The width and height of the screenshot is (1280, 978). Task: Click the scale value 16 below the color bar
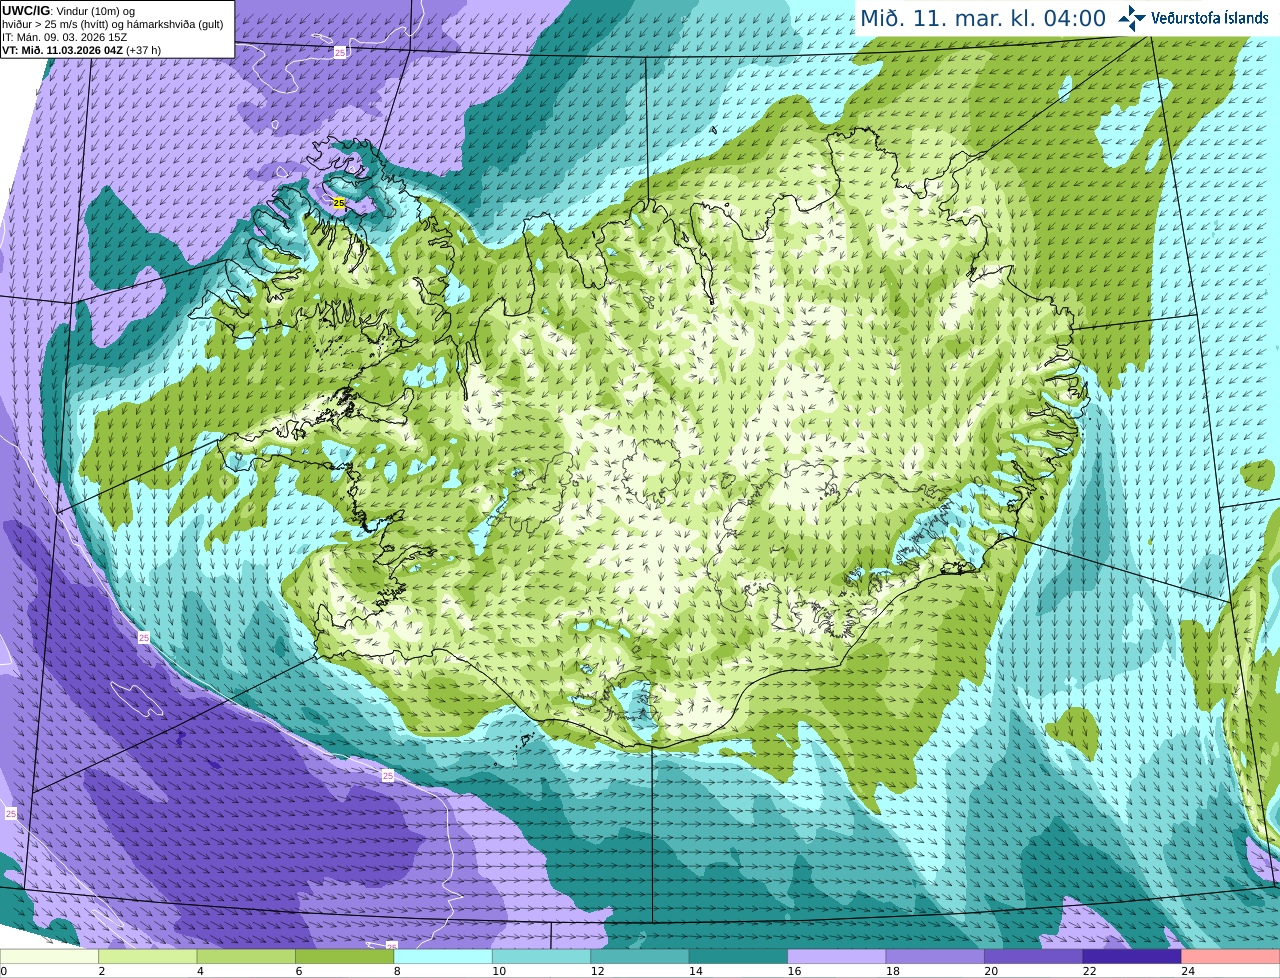click(794, 971)
